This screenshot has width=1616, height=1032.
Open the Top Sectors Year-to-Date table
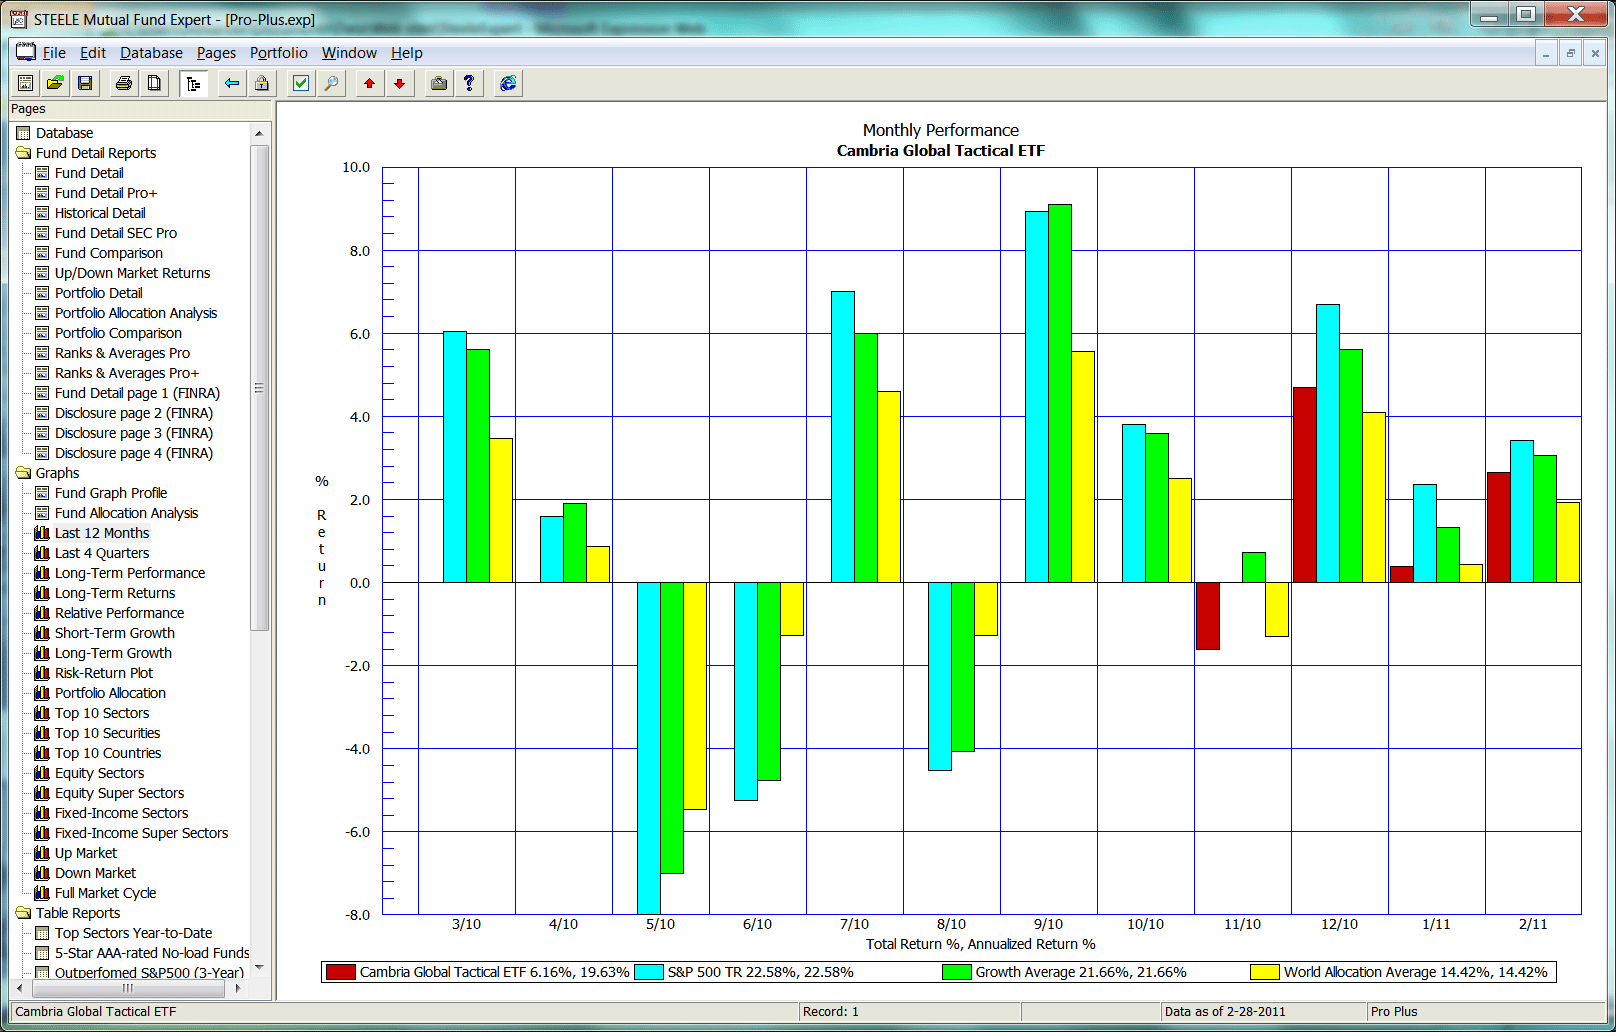[134, 933]
